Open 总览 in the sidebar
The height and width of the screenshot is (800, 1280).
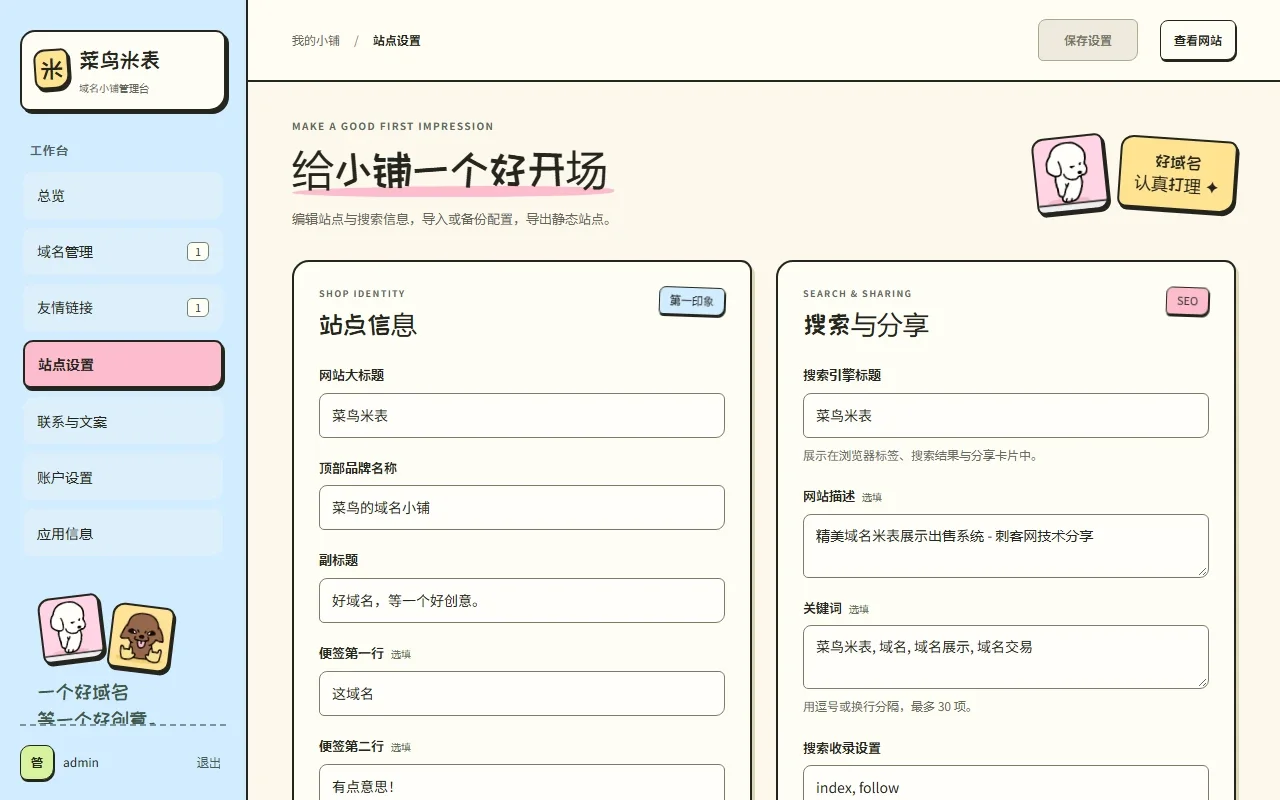pyautogui.click(x=123, y=196)
